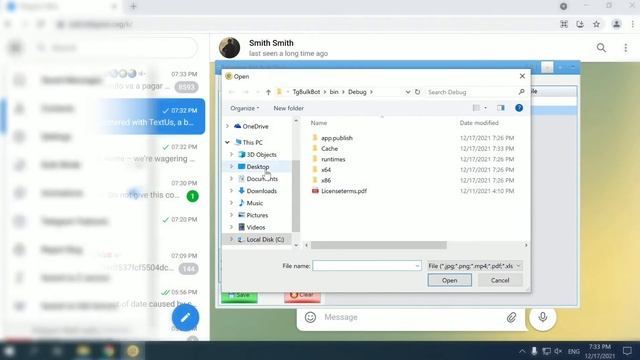Open the chat more-options menu
The image size is (640, 360).
click(x=626, y=48)
